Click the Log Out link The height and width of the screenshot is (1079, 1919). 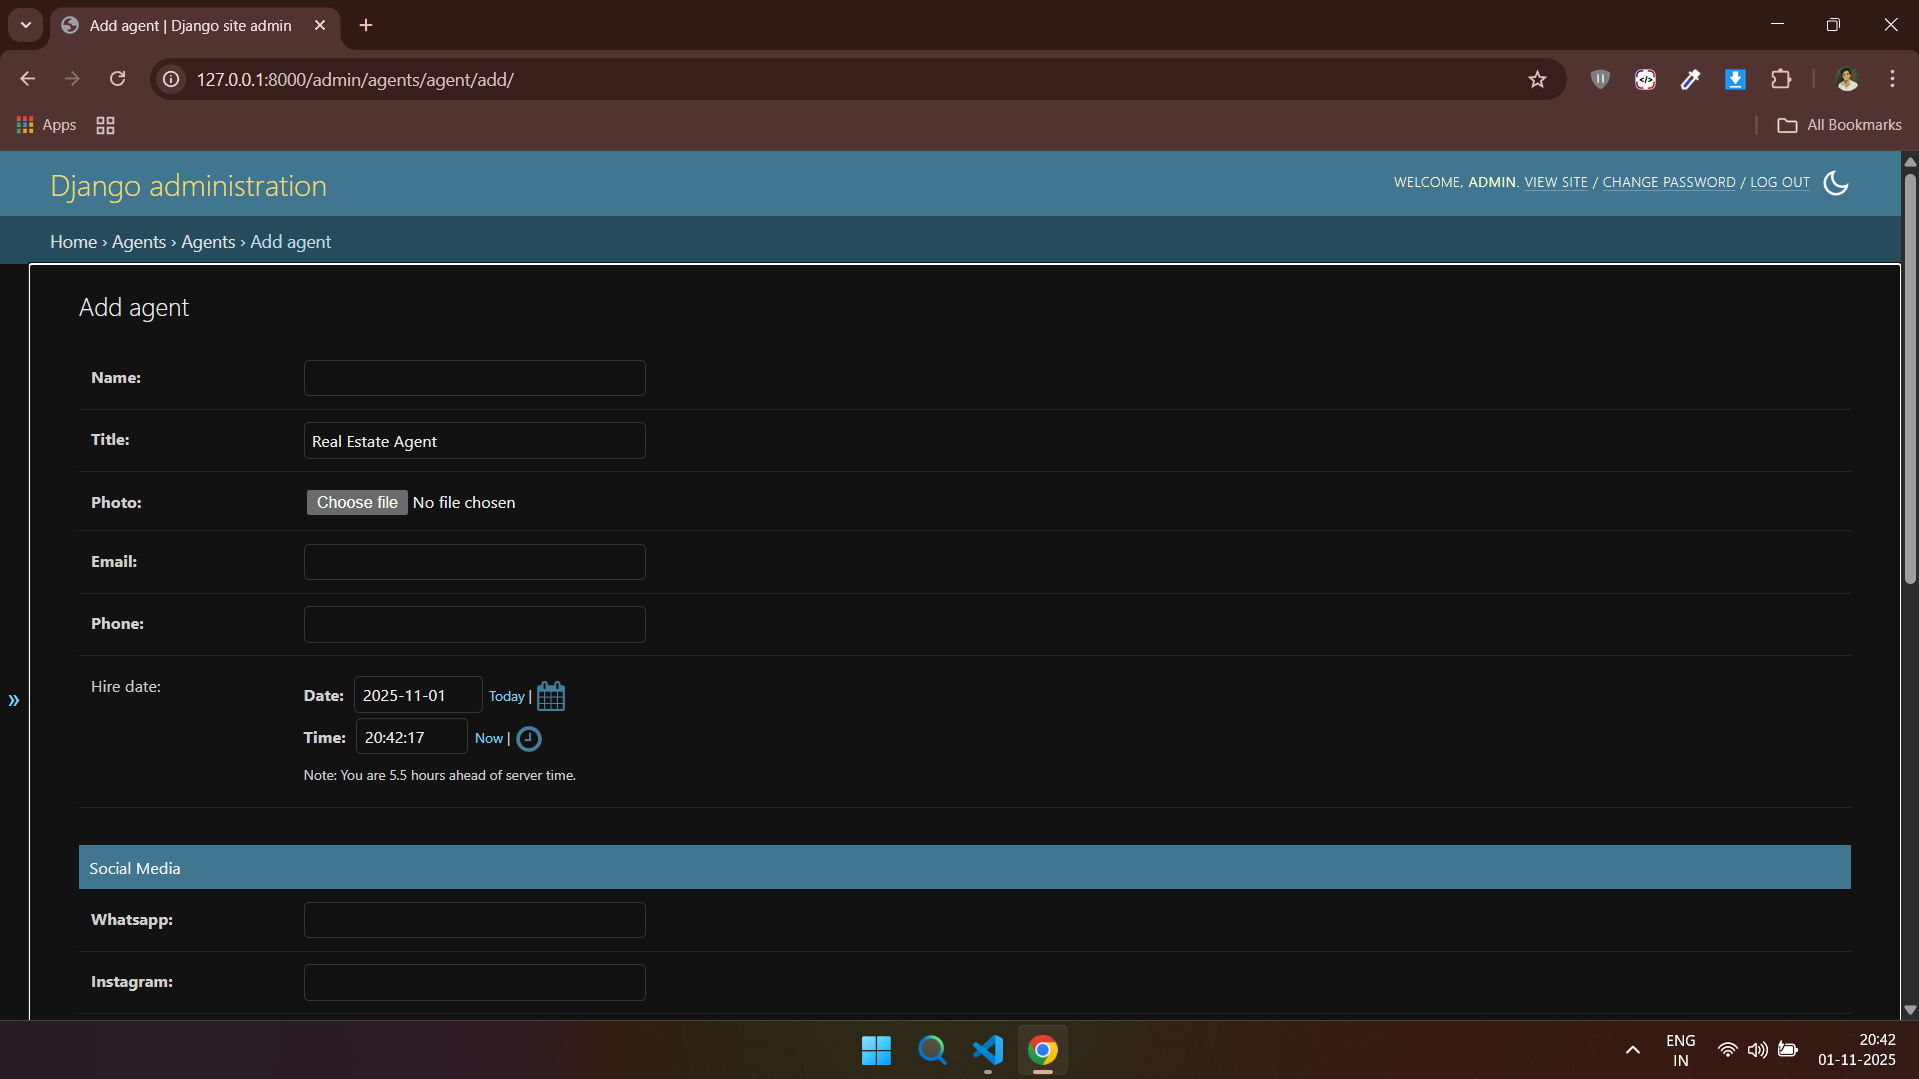tap(1780, 182)
